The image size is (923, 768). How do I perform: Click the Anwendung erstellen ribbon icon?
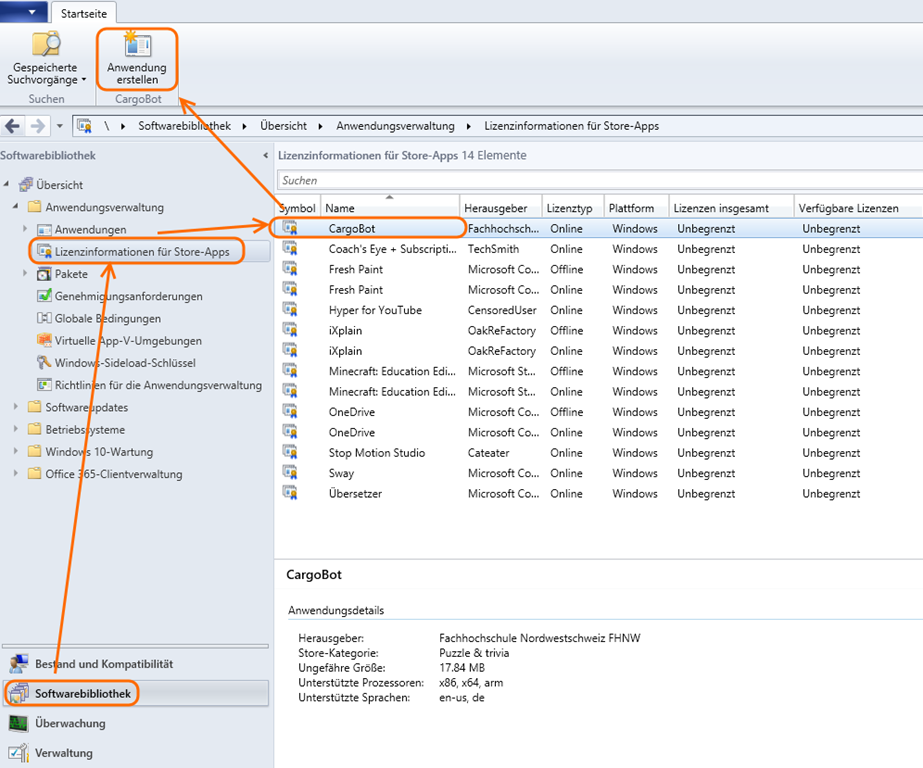click(136, 45)
